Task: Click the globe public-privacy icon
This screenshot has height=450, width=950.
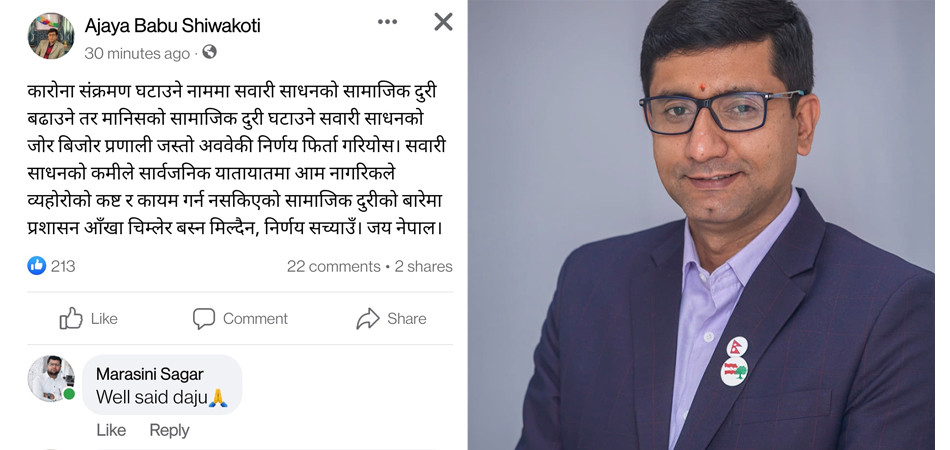Action: [210, 52]
